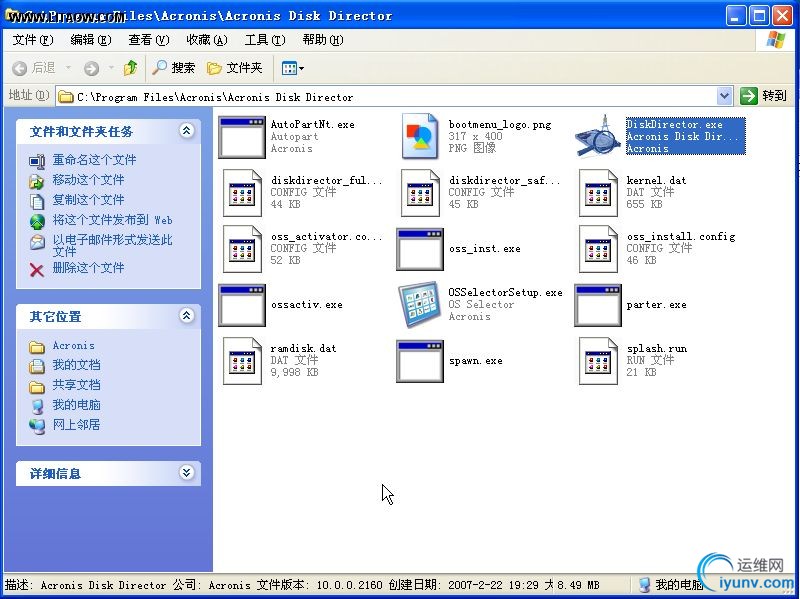
Task: Maximize the explorer window
Action: pyautogui.click(x=759, y=16)
